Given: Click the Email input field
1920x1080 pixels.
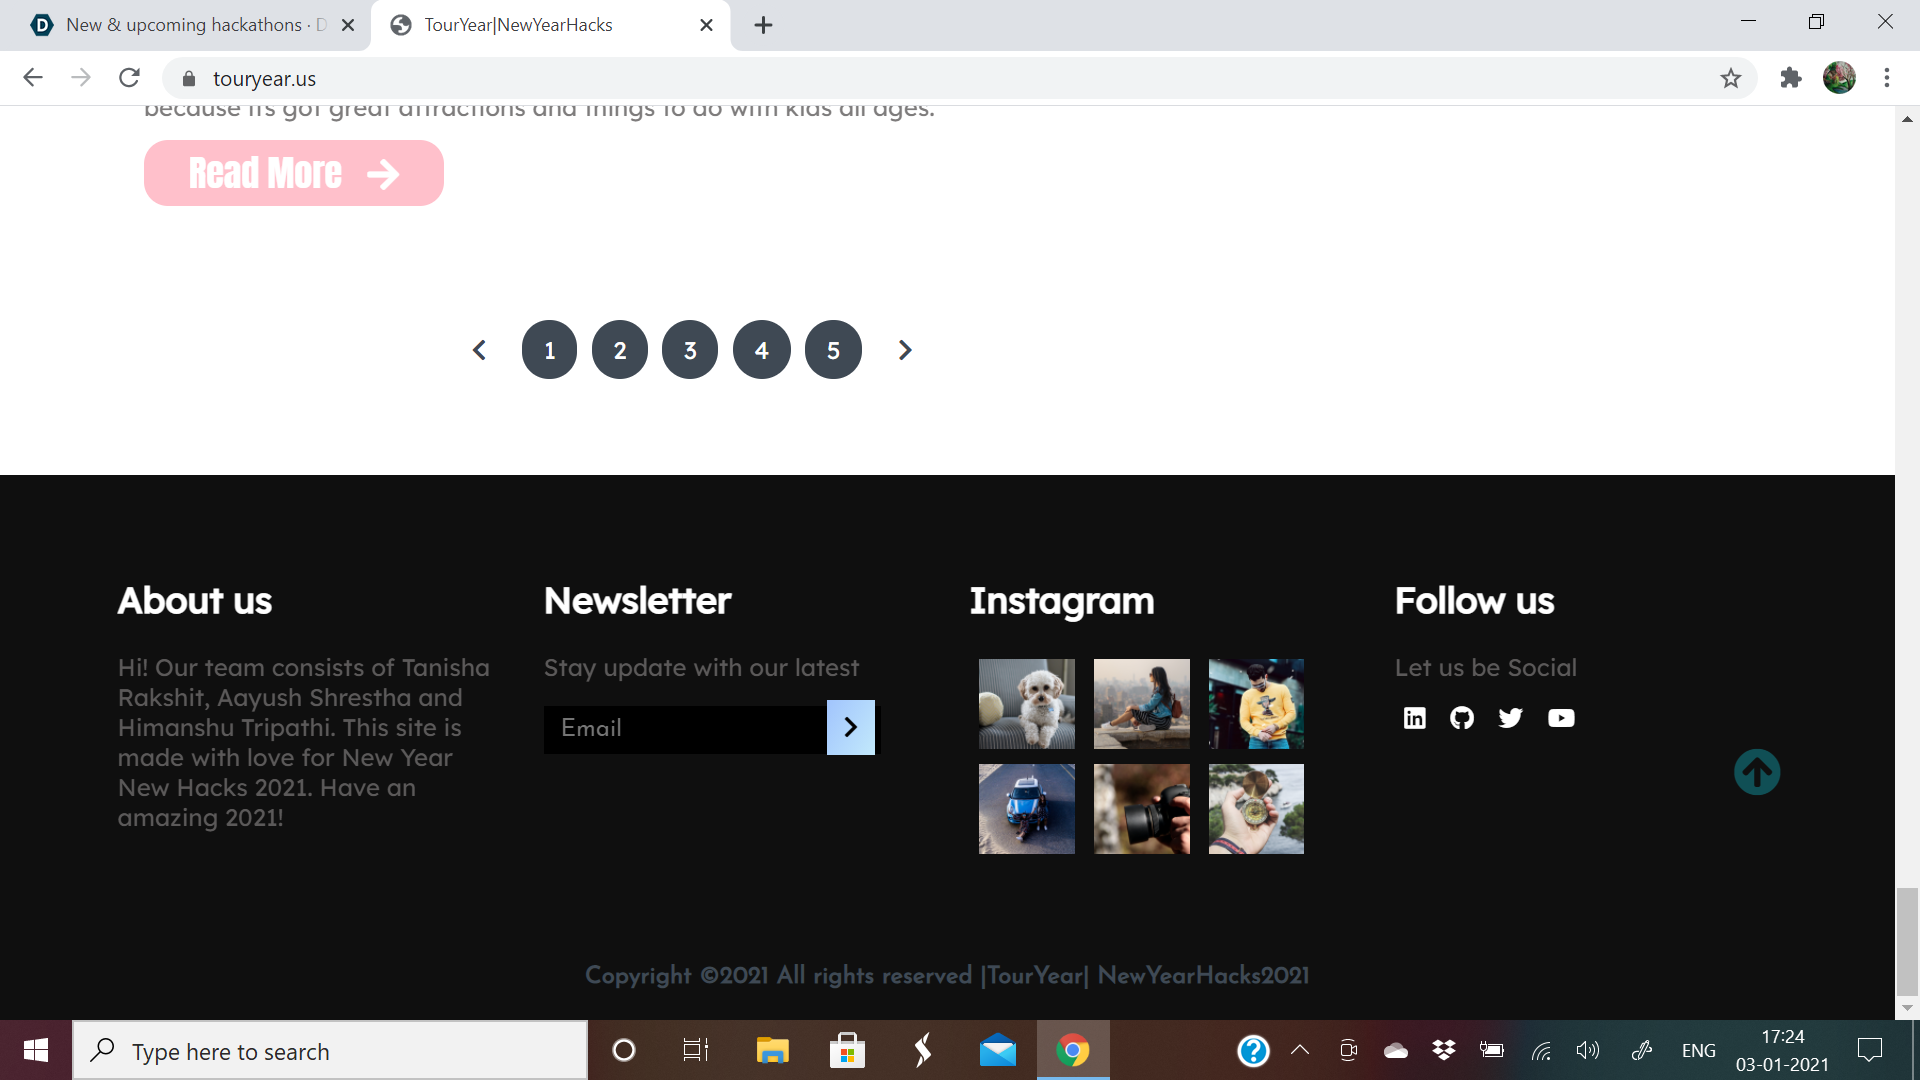Looking at the screenshot, I should [685, 728].
